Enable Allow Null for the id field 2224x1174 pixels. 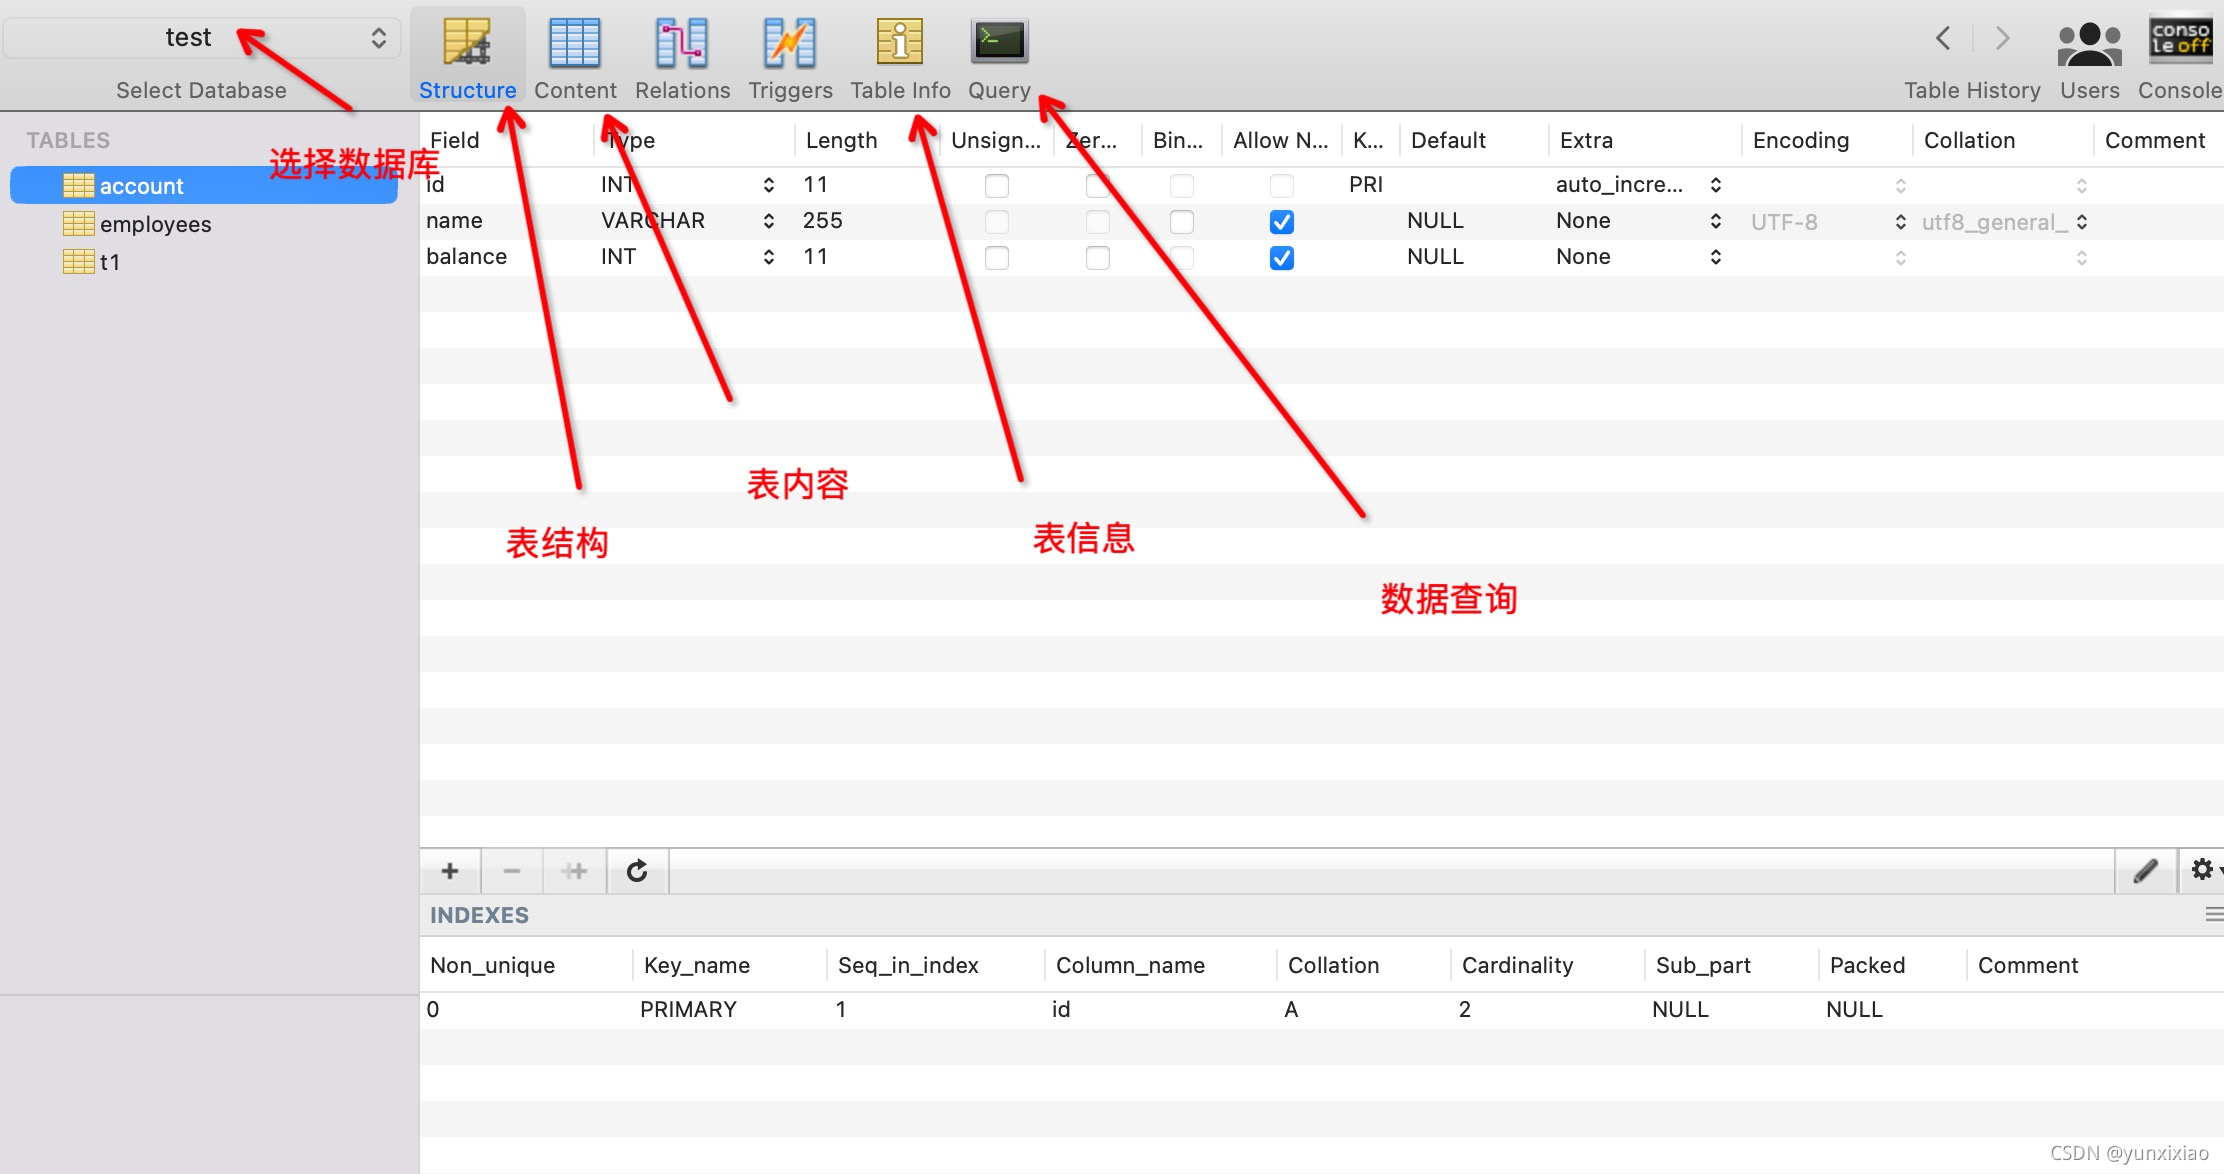[x=1281, y=185]
